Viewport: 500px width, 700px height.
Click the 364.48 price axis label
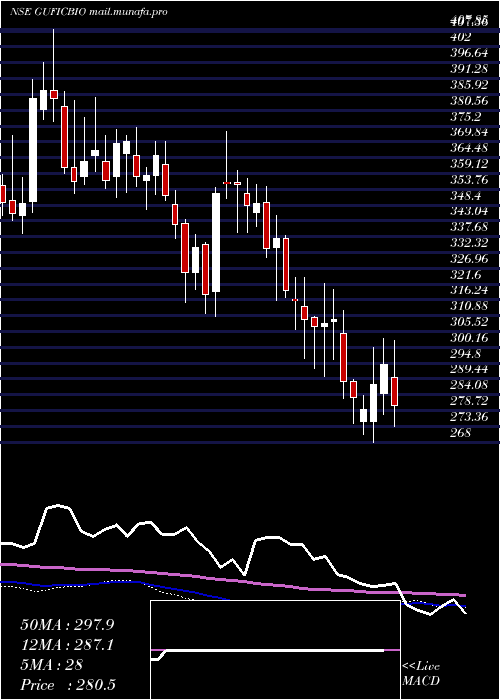471,148
